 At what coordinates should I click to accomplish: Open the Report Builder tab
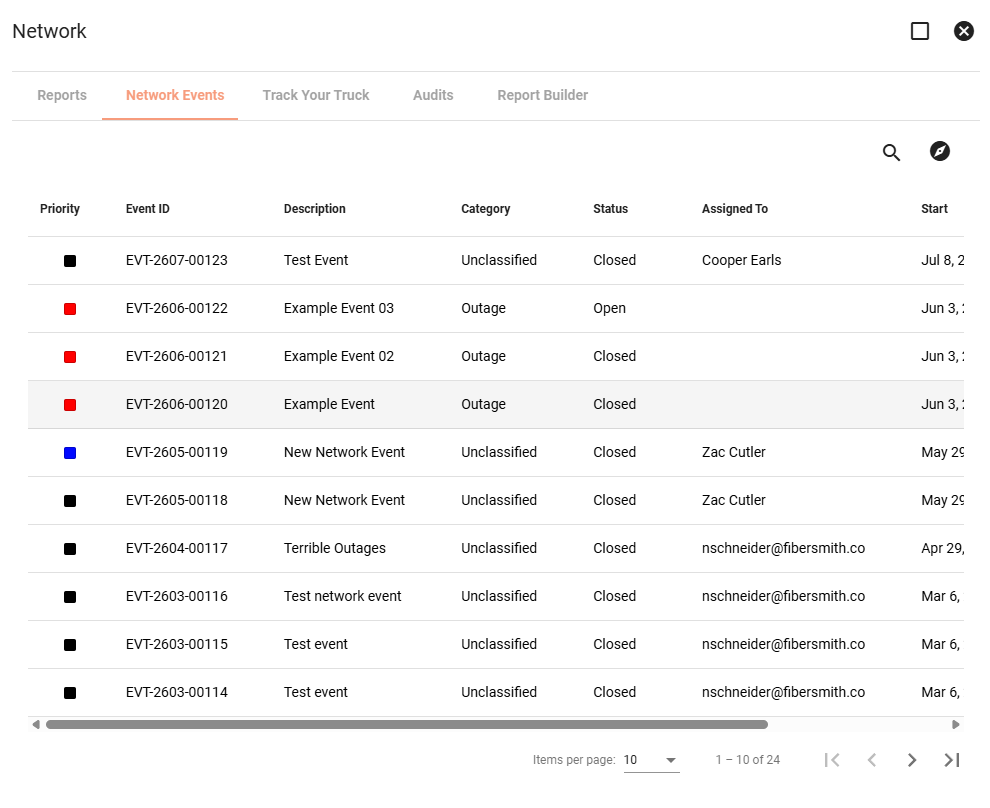pyautogui.click(x=542, y=95)
